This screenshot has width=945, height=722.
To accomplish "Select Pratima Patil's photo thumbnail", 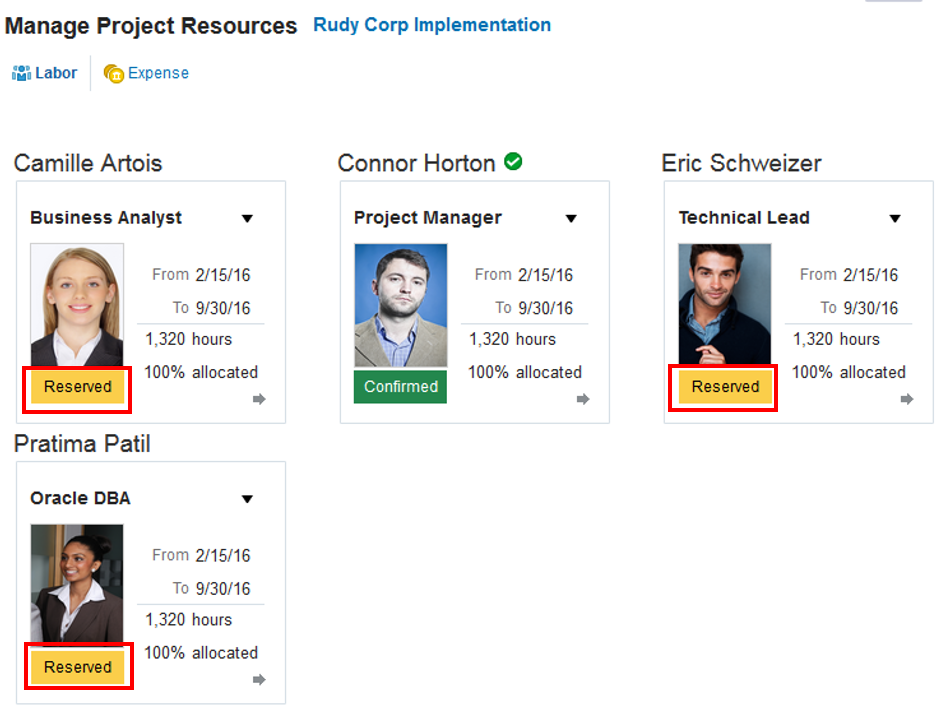I will [x=77, y=585].
